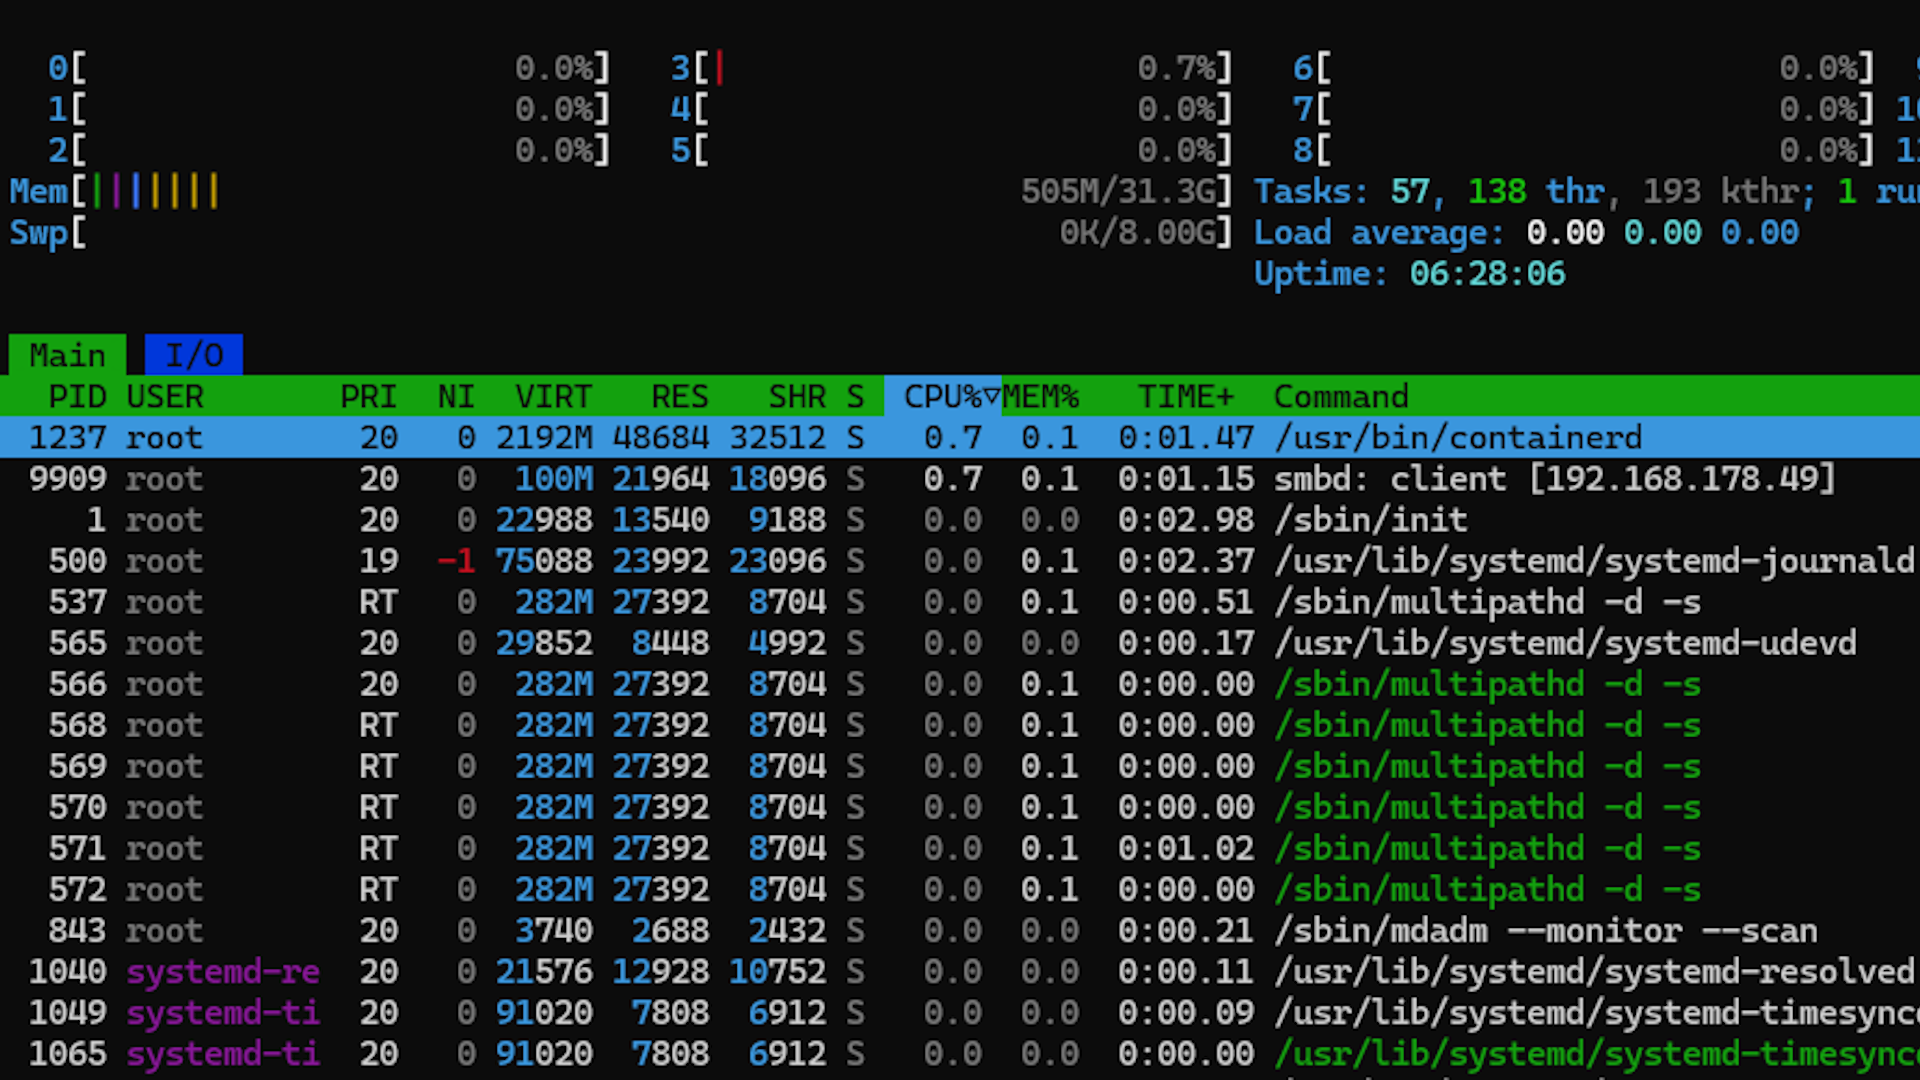The width and height of the screenshot is (1920, 1080).
Task: Select the systemd-journald process row
Action: 1593,561
